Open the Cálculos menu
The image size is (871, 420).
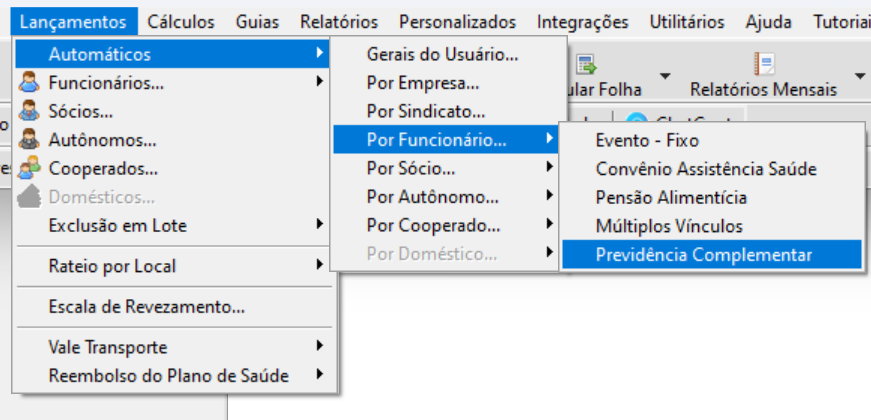click(x=181, y=22)
